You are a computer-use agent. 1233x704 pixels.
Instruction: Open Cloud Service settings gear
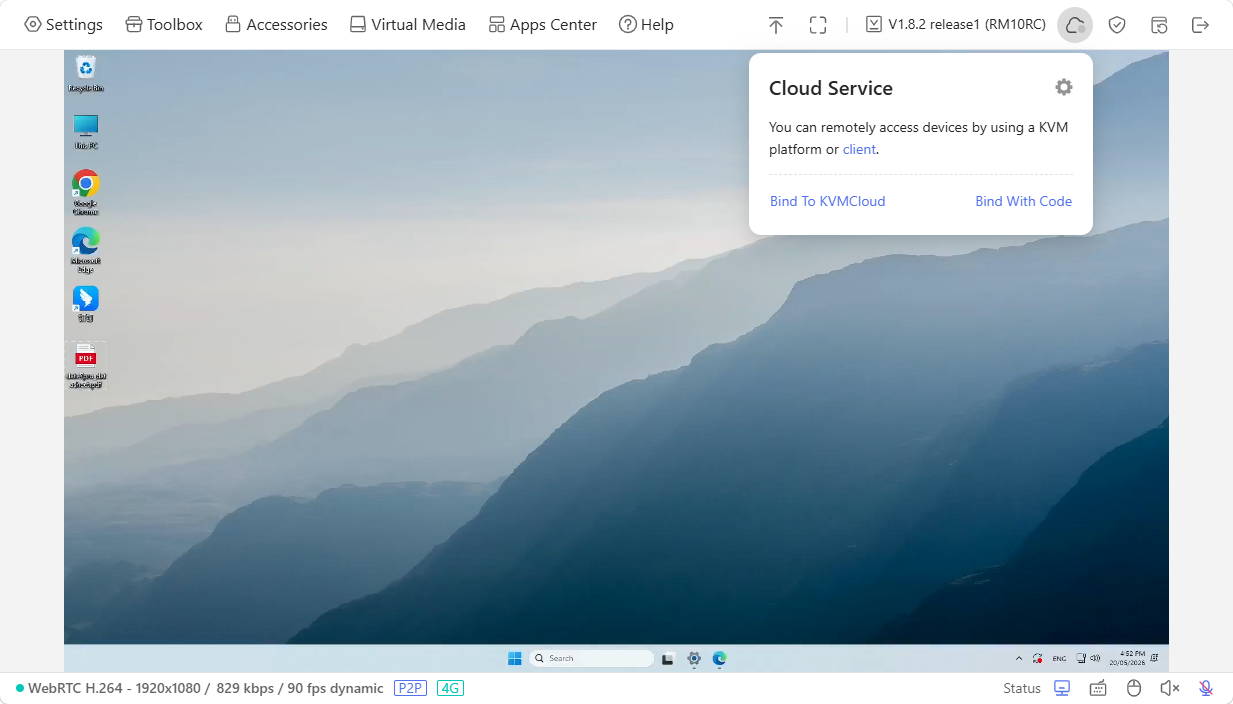pos(1064,87)
